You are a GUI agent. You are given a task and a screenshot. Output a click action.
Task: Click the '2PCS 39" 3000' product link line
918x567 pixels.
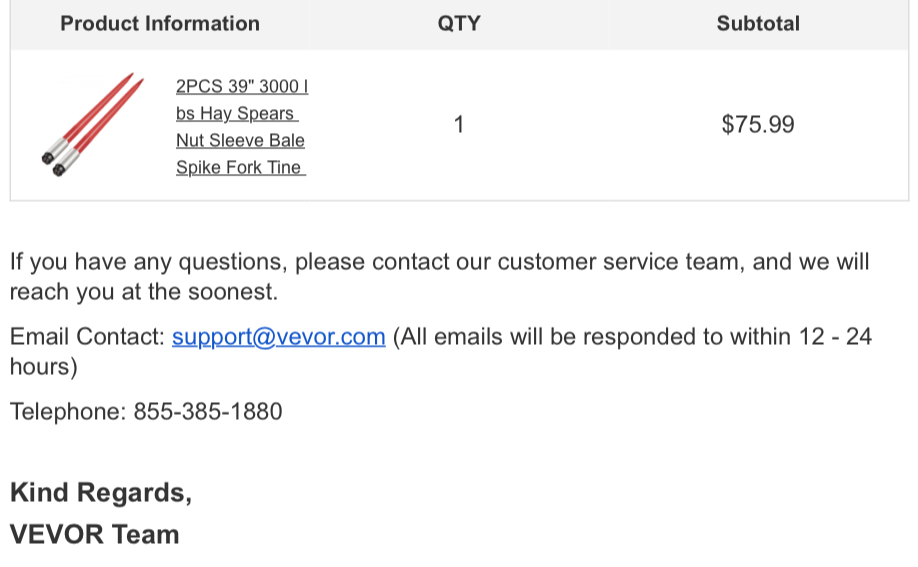[x=242, y=86]
